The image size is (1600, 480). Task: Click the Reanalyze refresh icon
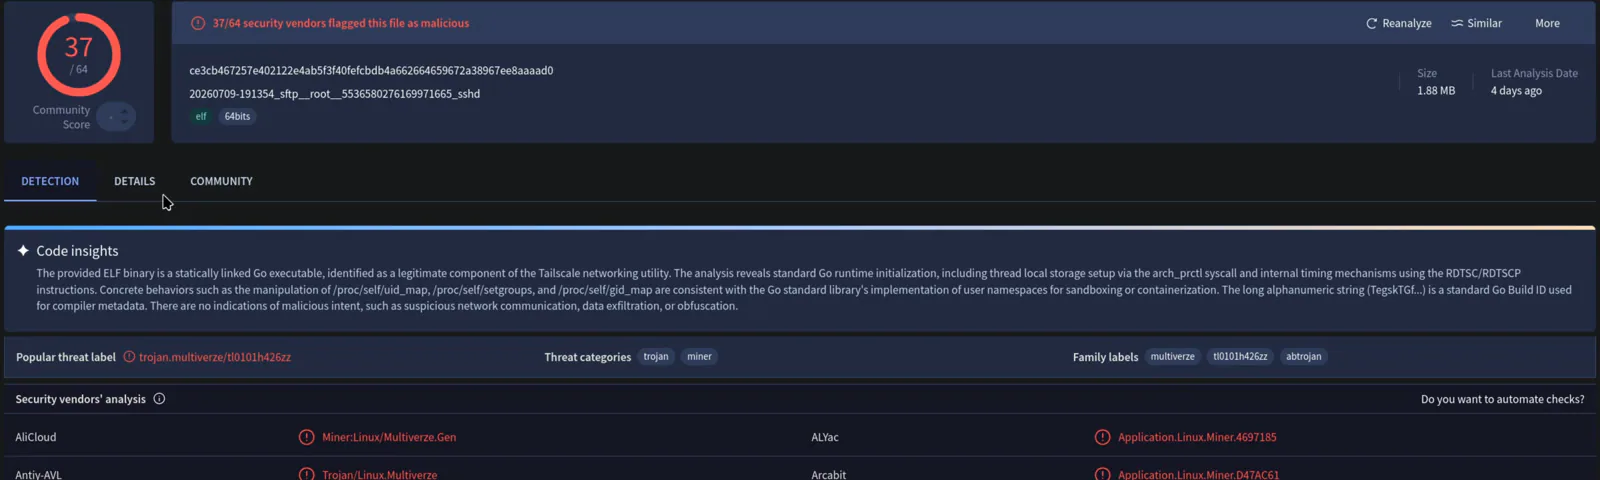[1372, 23]
